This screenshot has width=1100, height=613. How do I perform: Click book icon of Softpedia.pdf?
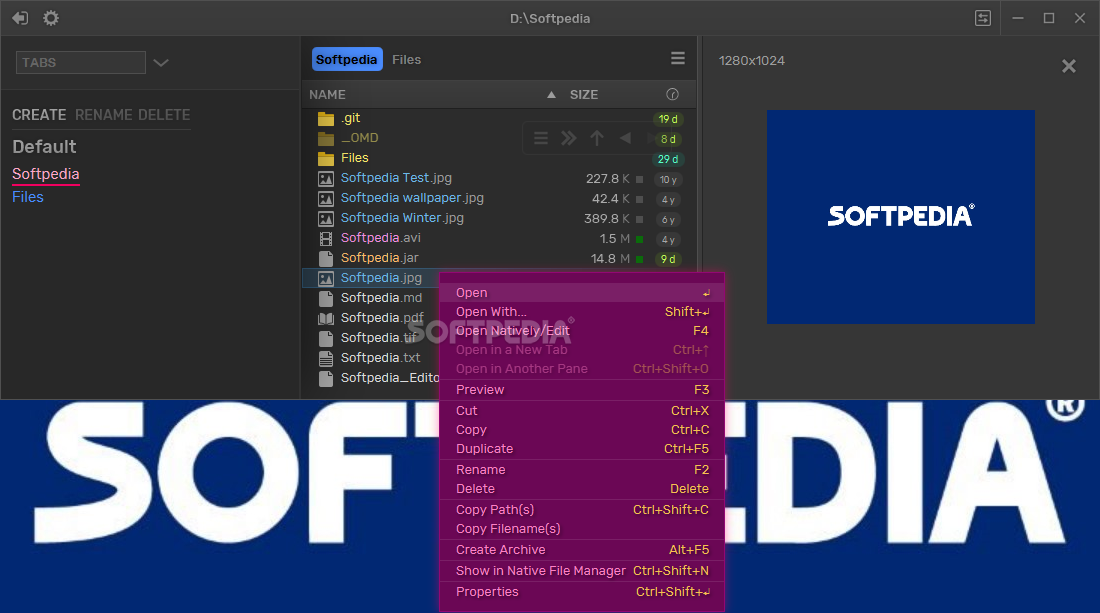pyautogui.click(x=326, y=318)
